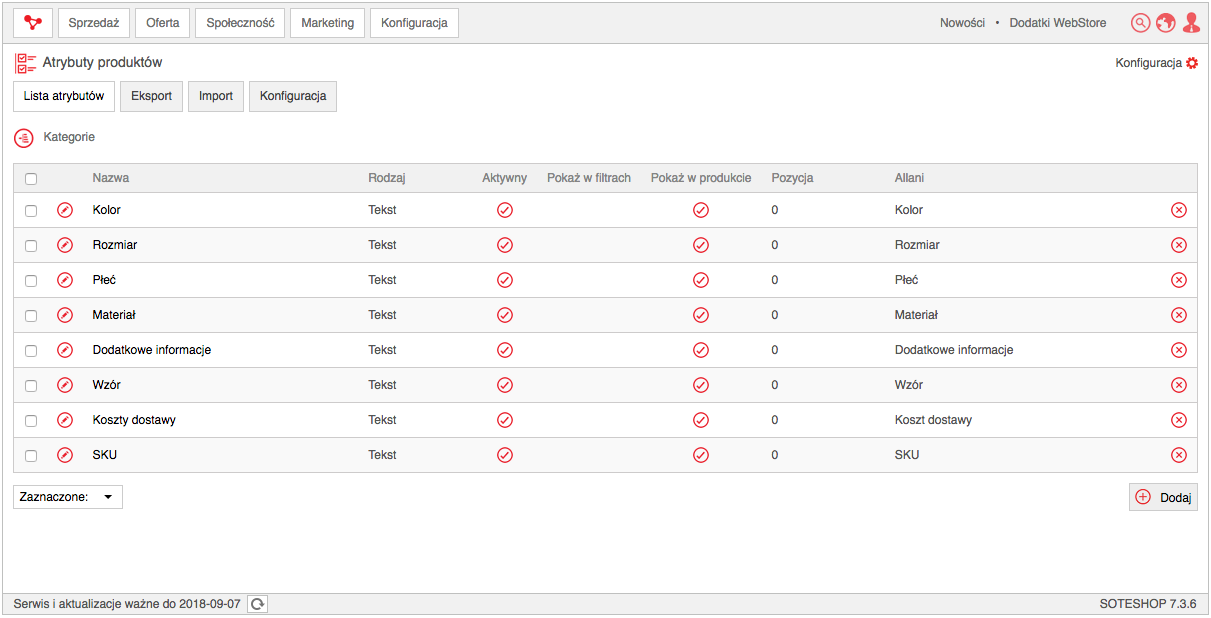Open the Koszty dostawy attribute name
Image resolution: width=1211 pixels, height=618 pixels.
pos(134,420)
